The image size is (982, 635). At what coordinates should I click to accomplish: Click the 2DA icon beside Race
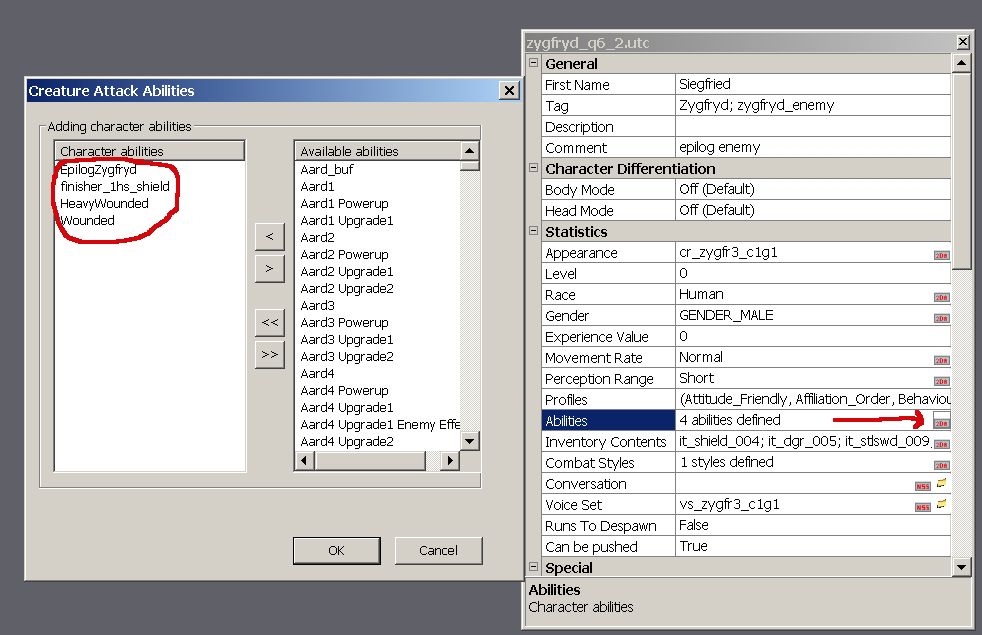(x=941, y=296)
